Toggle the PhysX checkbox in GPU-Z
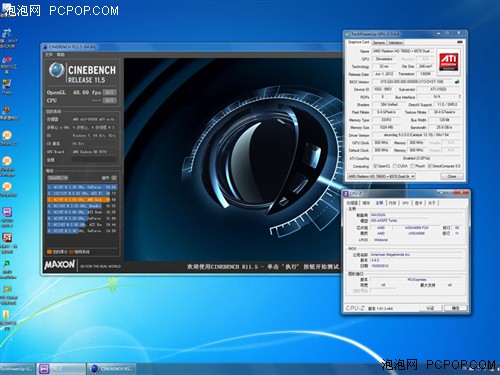Viewport: 500px width, 375px height. pos(413,166)
